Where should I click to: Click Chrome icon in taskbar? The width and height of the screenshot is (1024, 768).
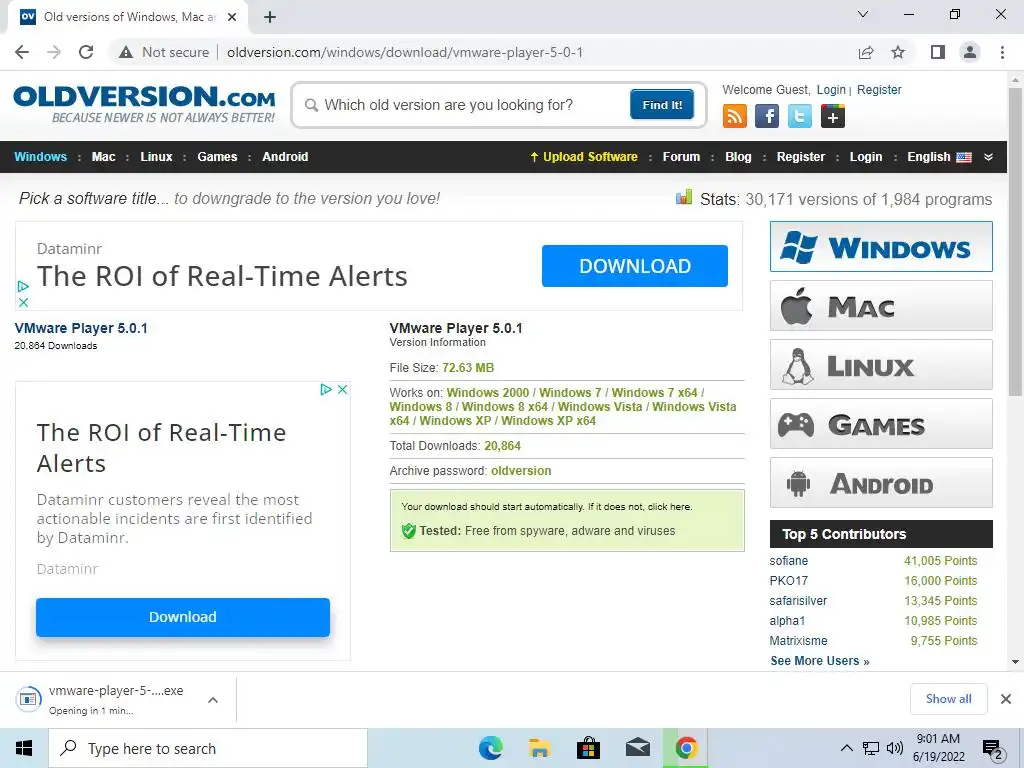pos(686,748)
